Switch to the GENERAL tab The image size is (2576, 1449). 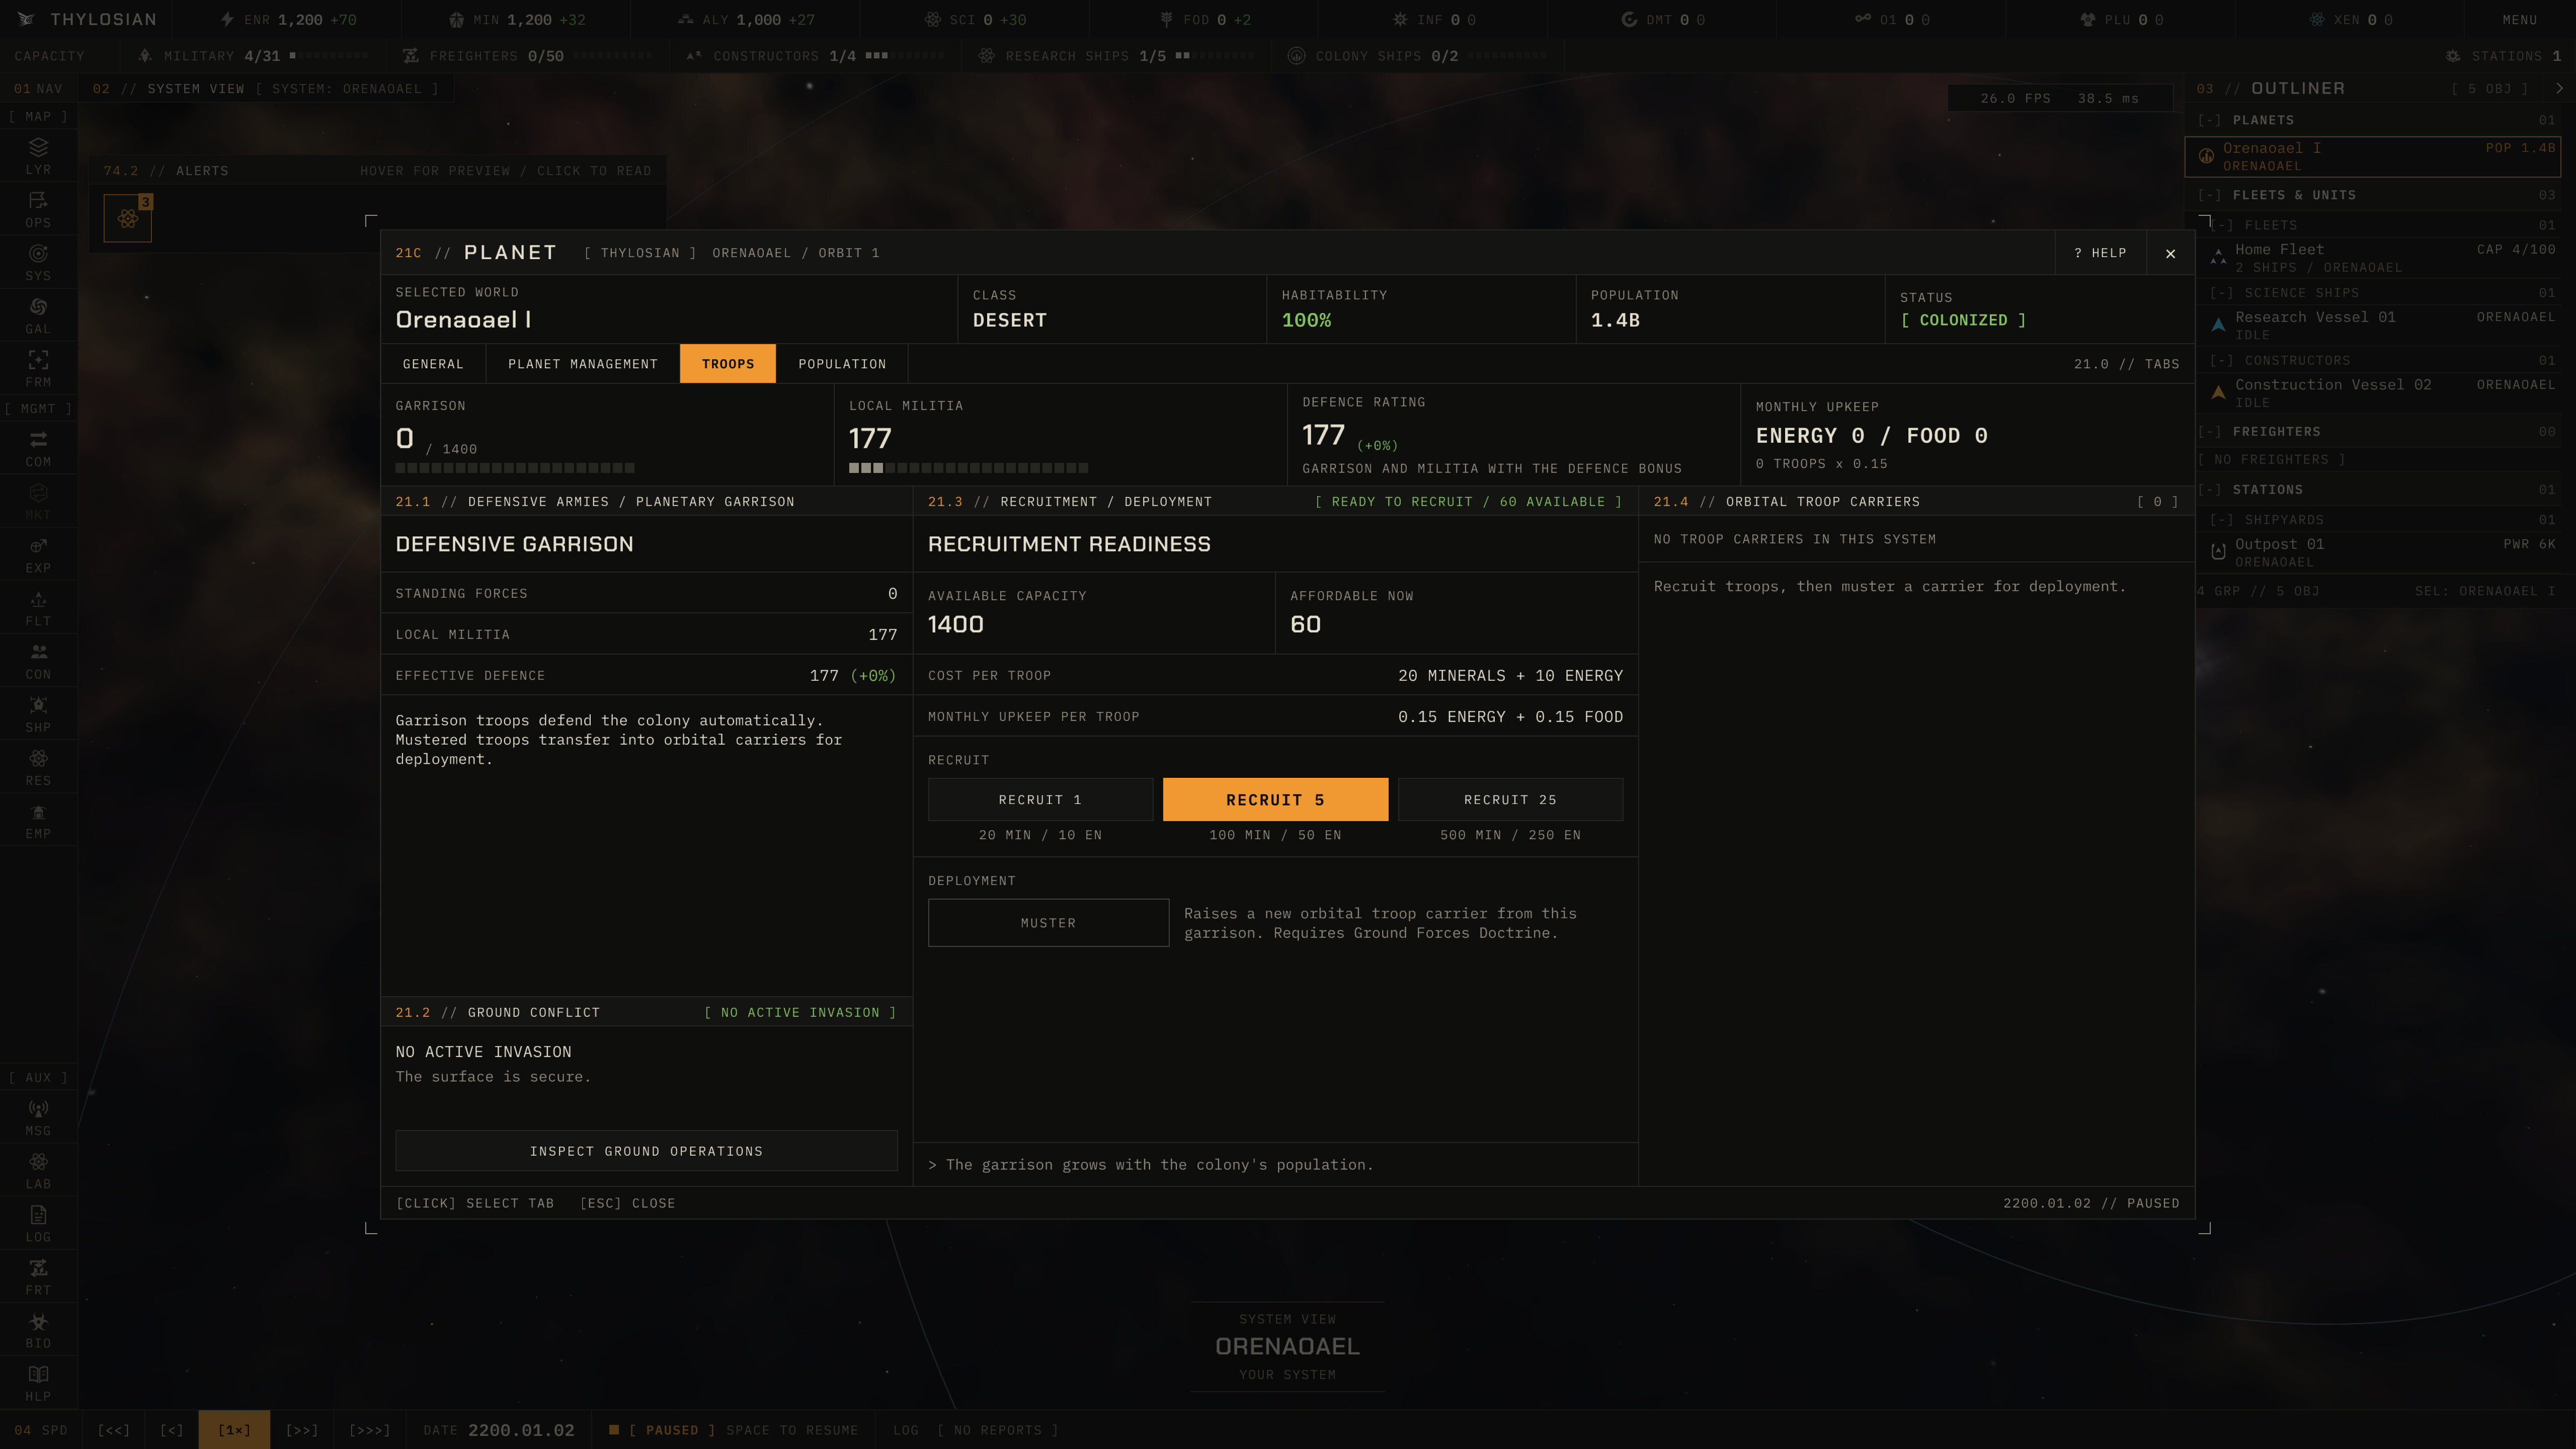433,364
